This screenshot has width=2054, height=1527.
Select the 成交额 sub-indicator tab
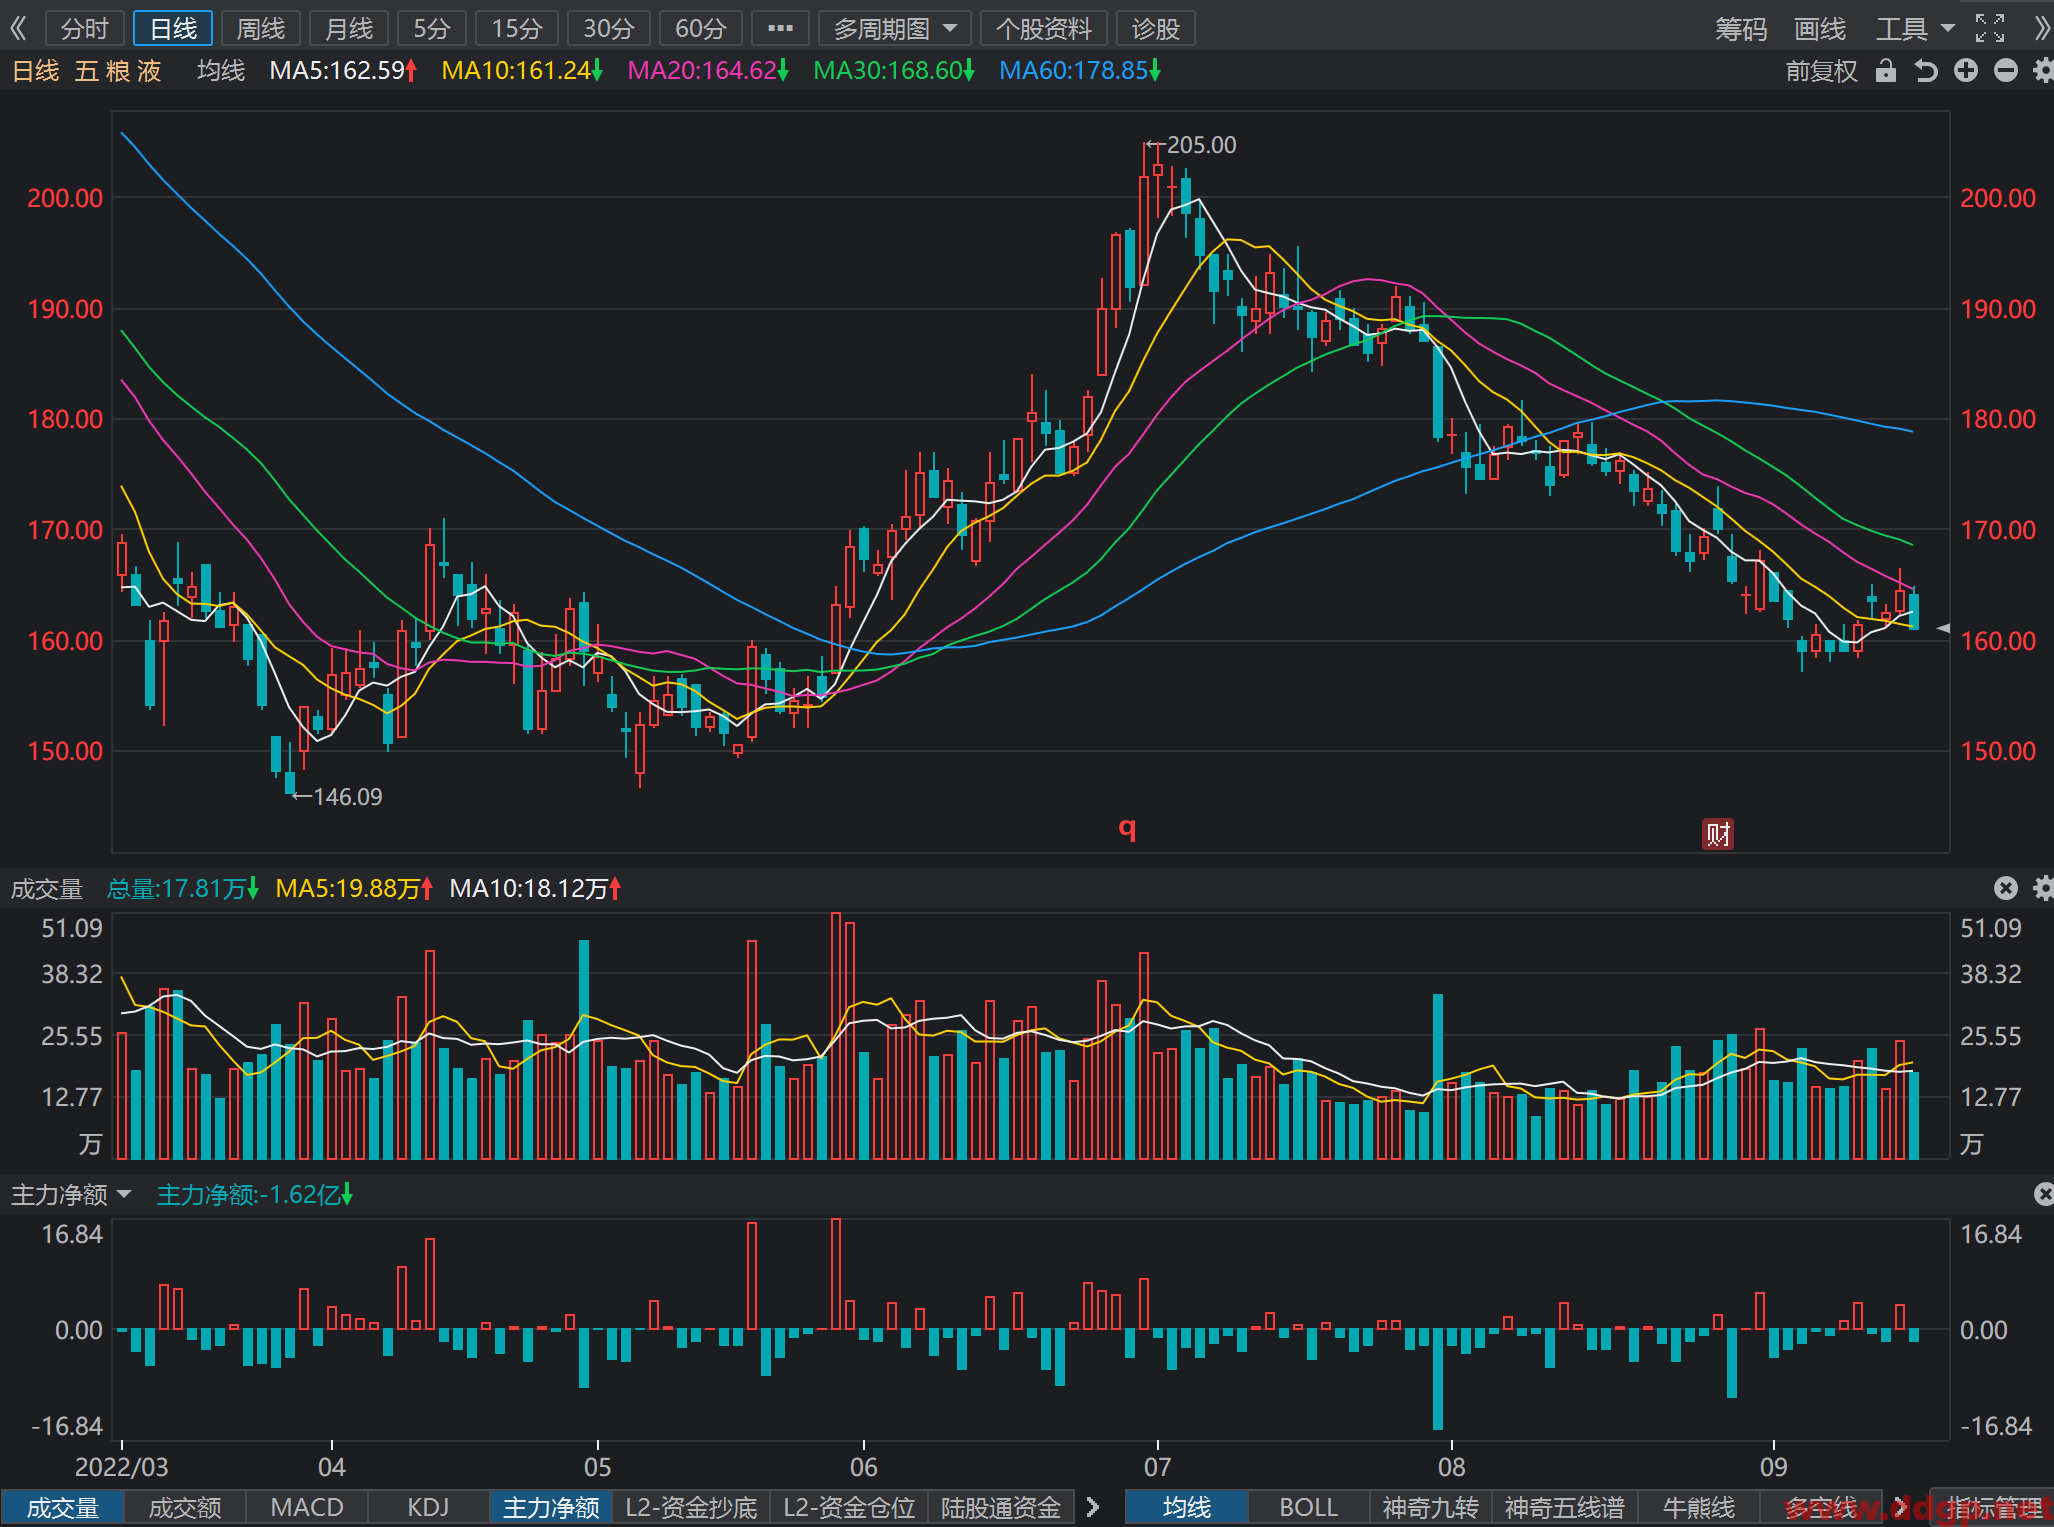(x=185, y=1507)
